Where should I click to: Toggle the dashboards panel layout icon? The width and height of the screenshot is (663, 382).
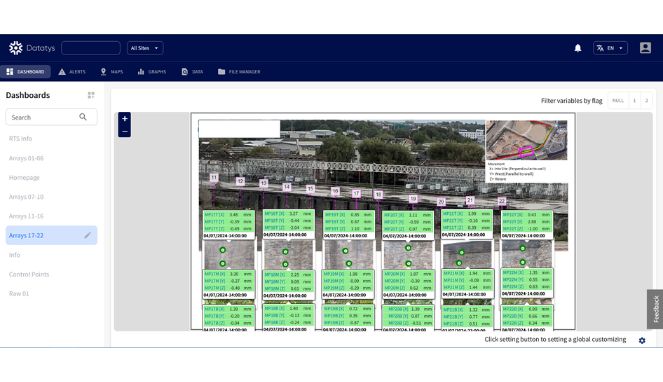[x=91, y=95]
